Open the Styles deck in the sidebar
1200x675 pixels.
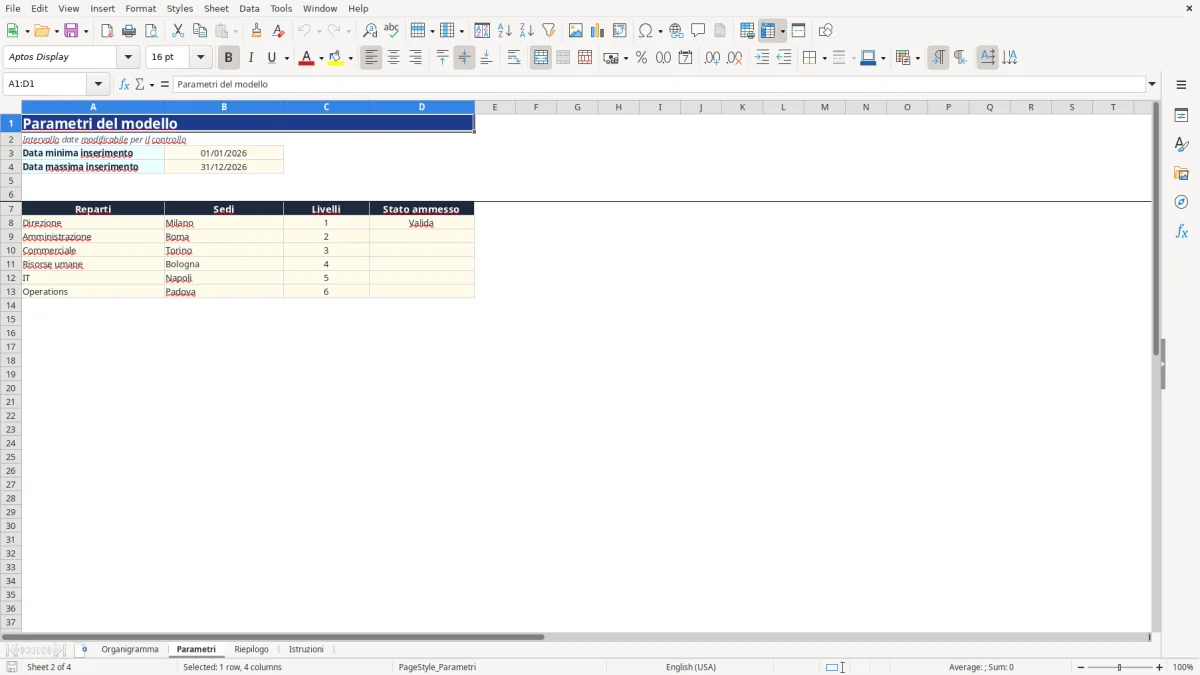tap(1181, 144)
